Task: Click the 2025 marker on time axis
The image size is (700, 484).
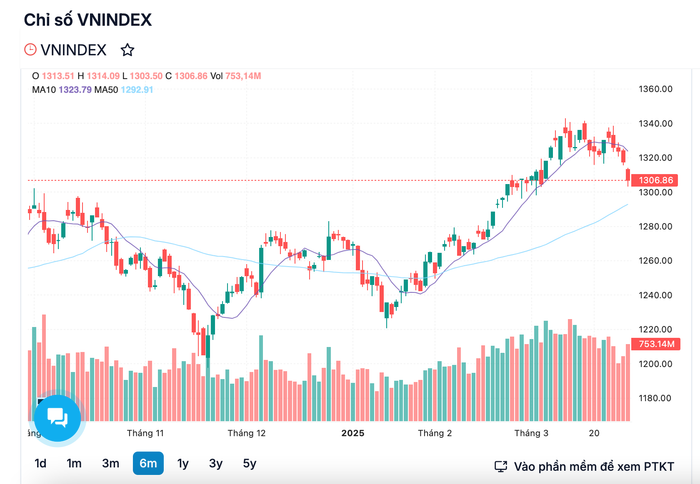Action: point(353,433)
